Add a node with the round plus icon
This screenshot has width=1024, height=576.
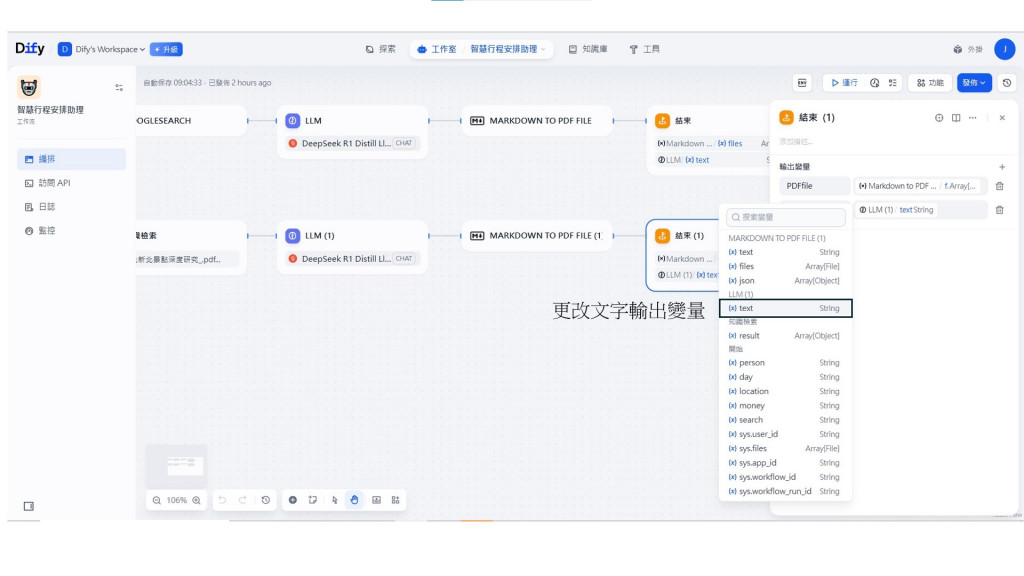[293, 500]
